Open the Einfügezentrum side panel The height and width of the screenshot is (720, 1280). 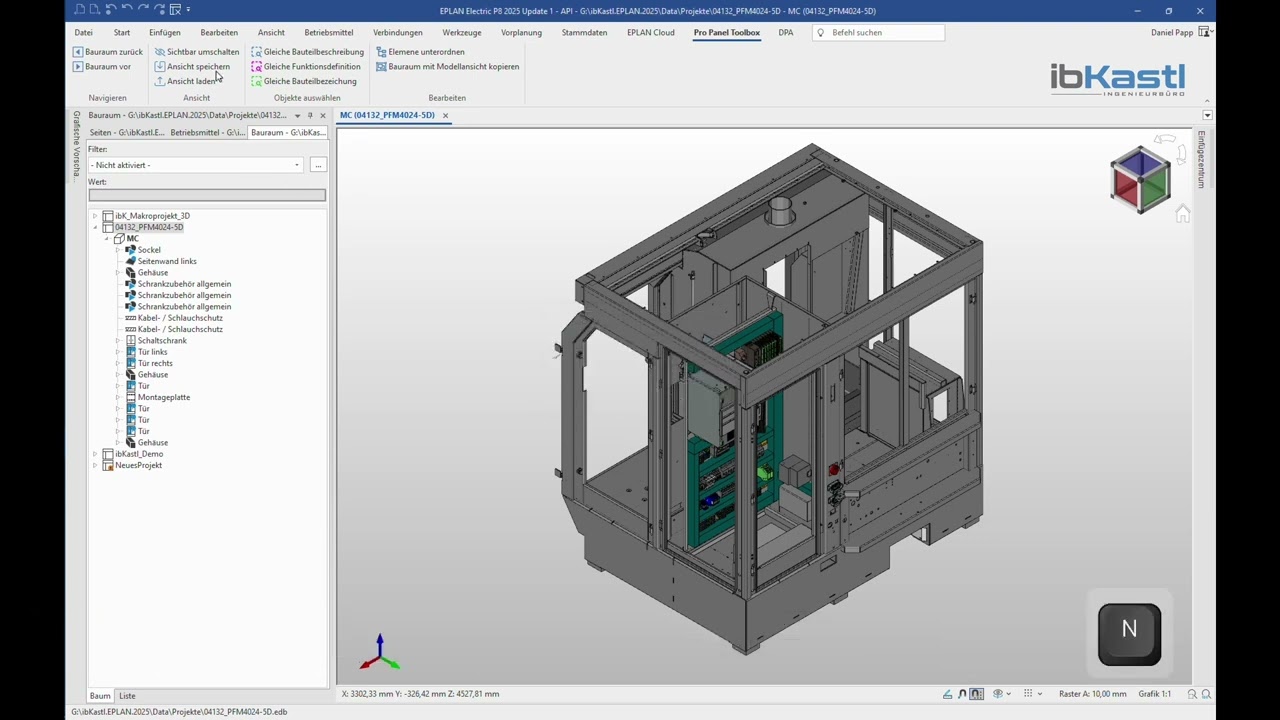coord(1202,159)
